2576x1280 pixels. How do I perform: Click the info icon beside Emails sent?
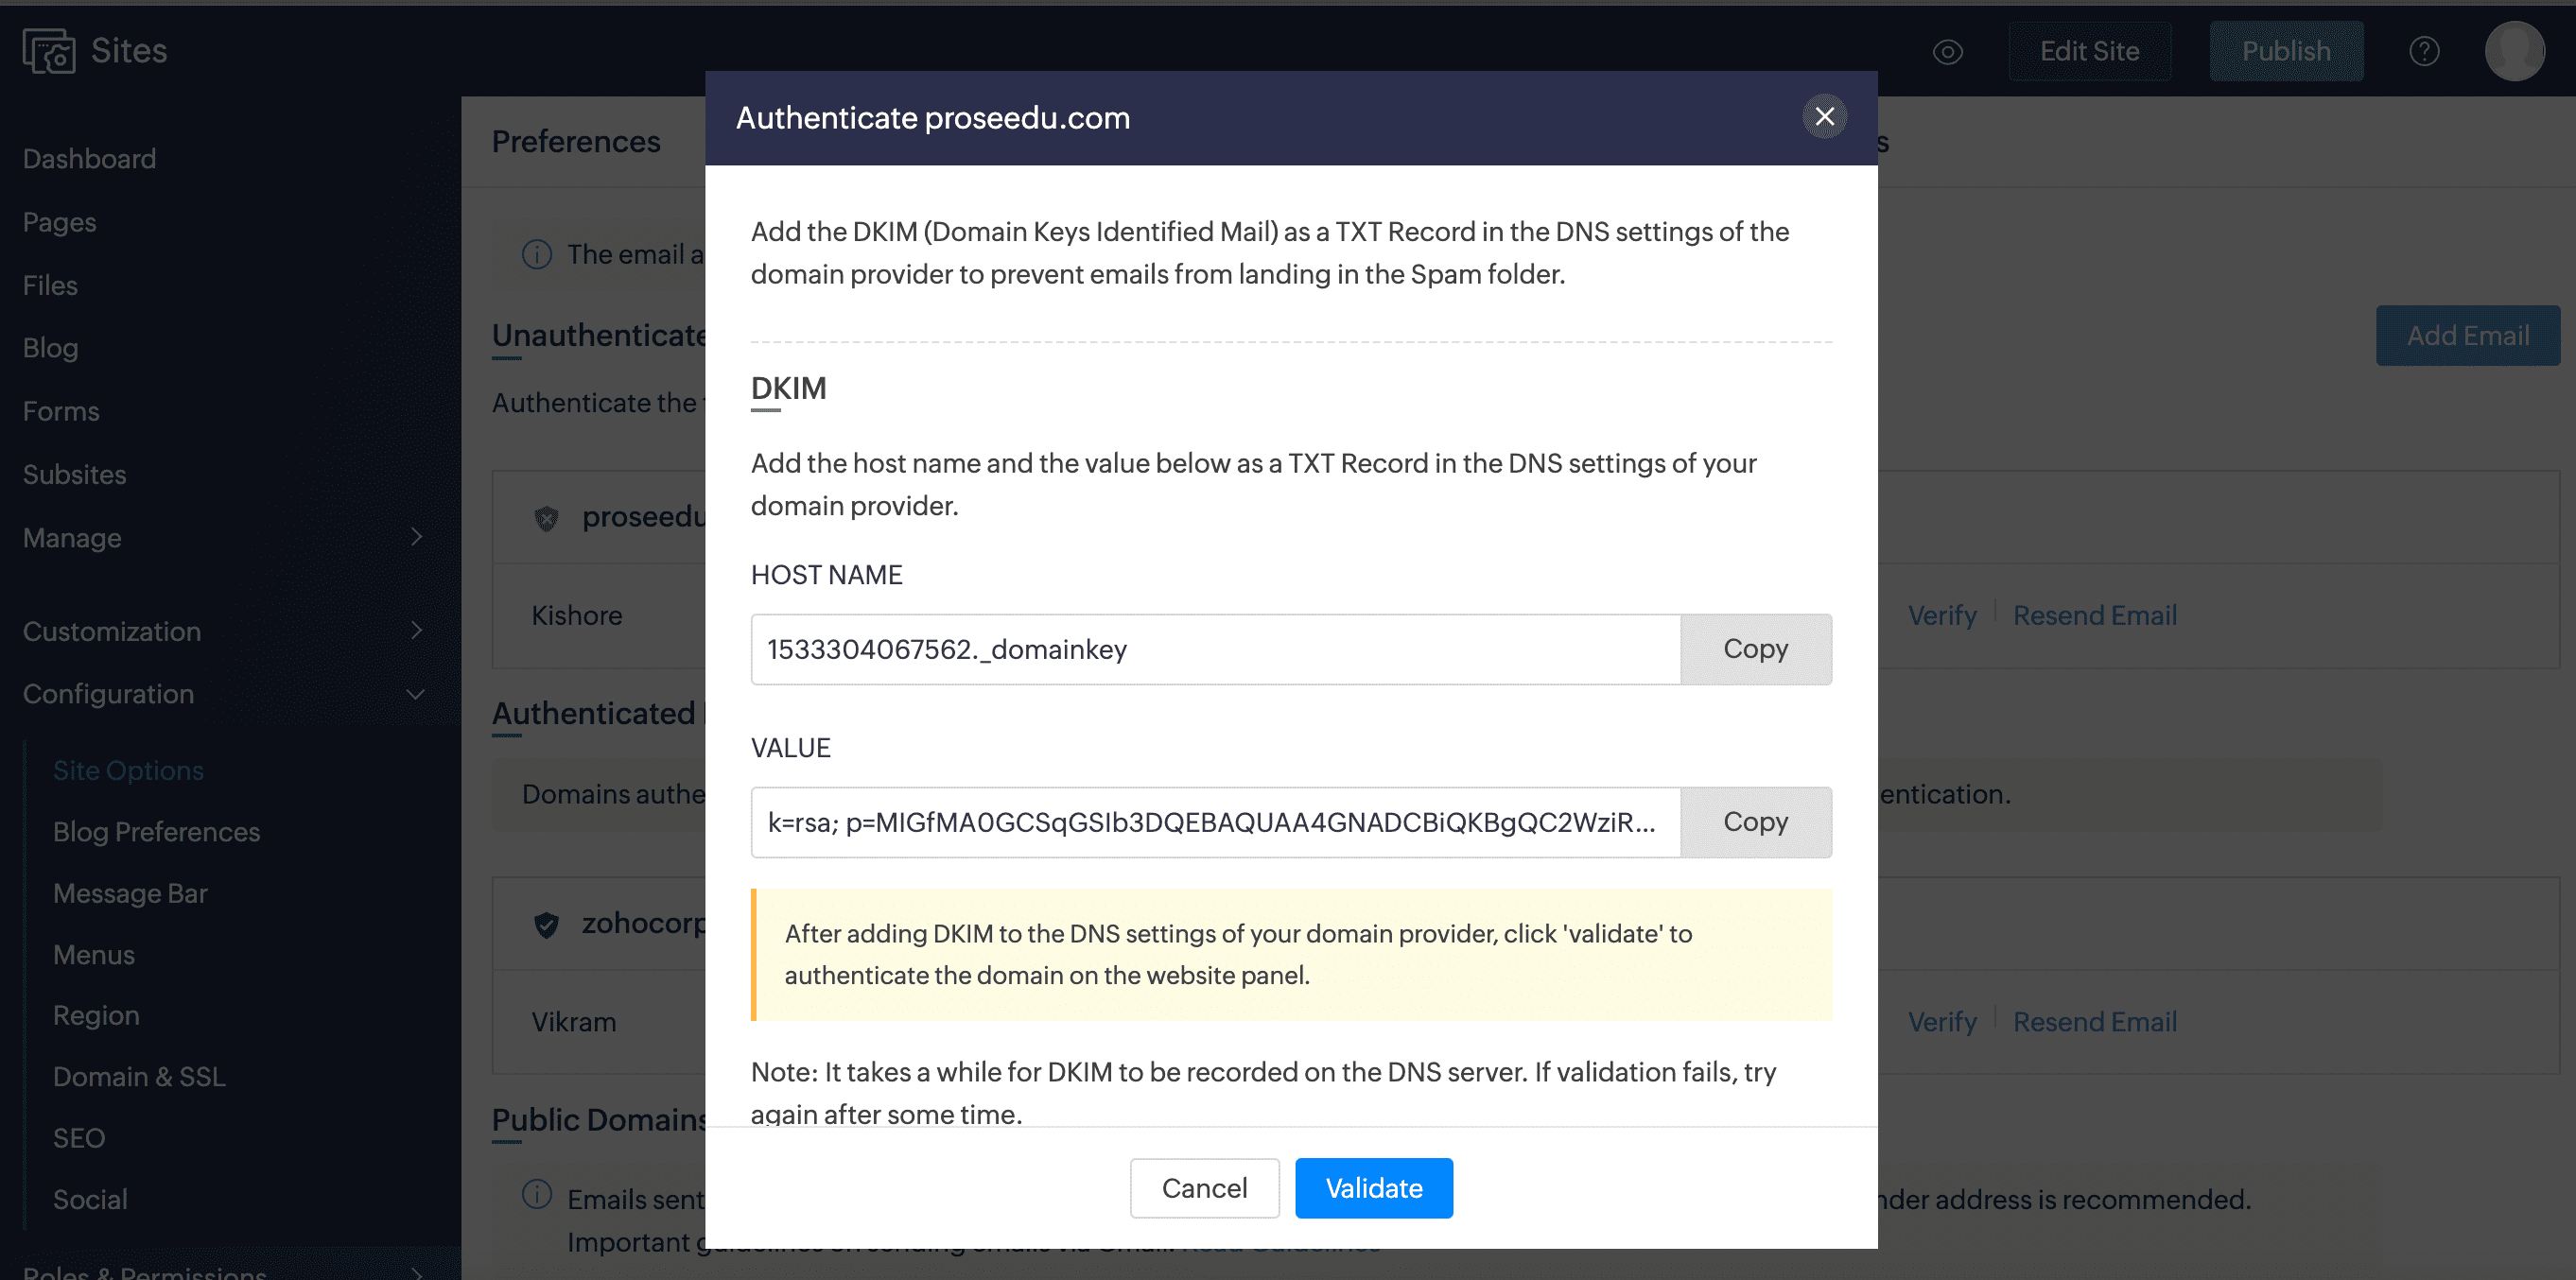pos(537,1194)
